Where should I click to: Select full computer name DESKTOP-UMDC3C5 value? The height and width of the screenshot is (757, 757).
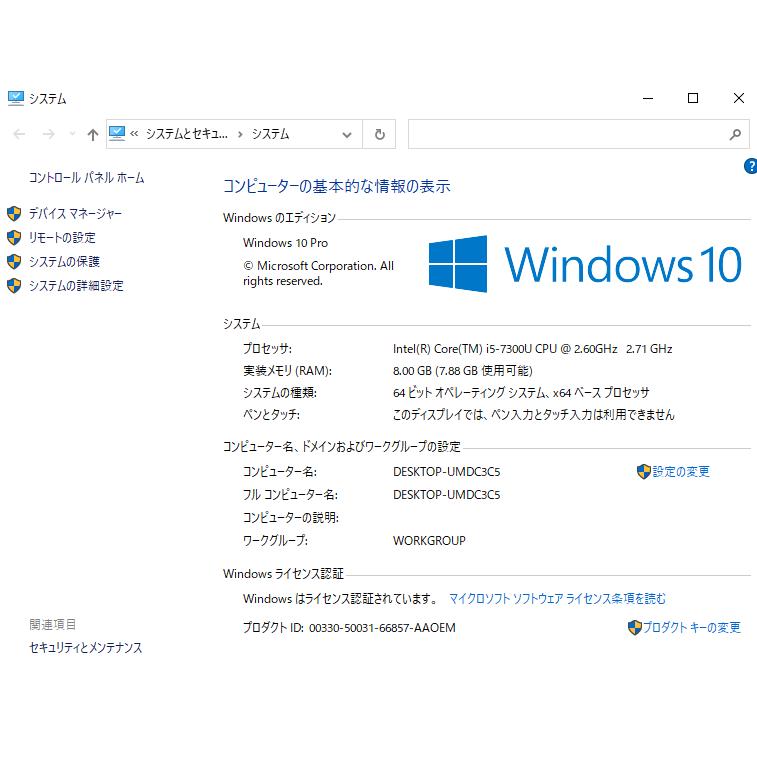pos(447,495)
